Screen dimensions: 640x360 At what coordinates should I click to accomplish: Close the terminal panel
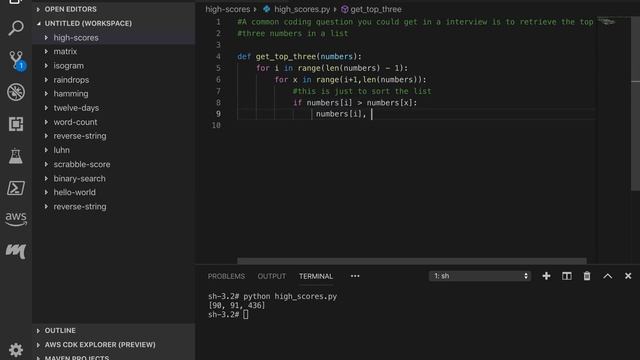(x=628, y=276)
